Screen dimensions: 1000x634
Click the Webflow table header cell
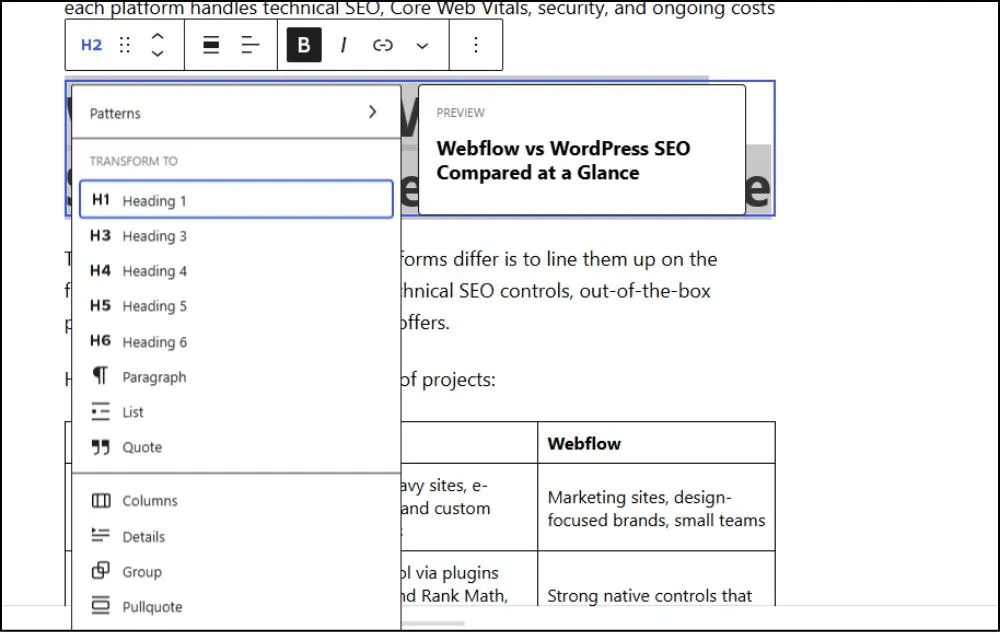point(656,443)
